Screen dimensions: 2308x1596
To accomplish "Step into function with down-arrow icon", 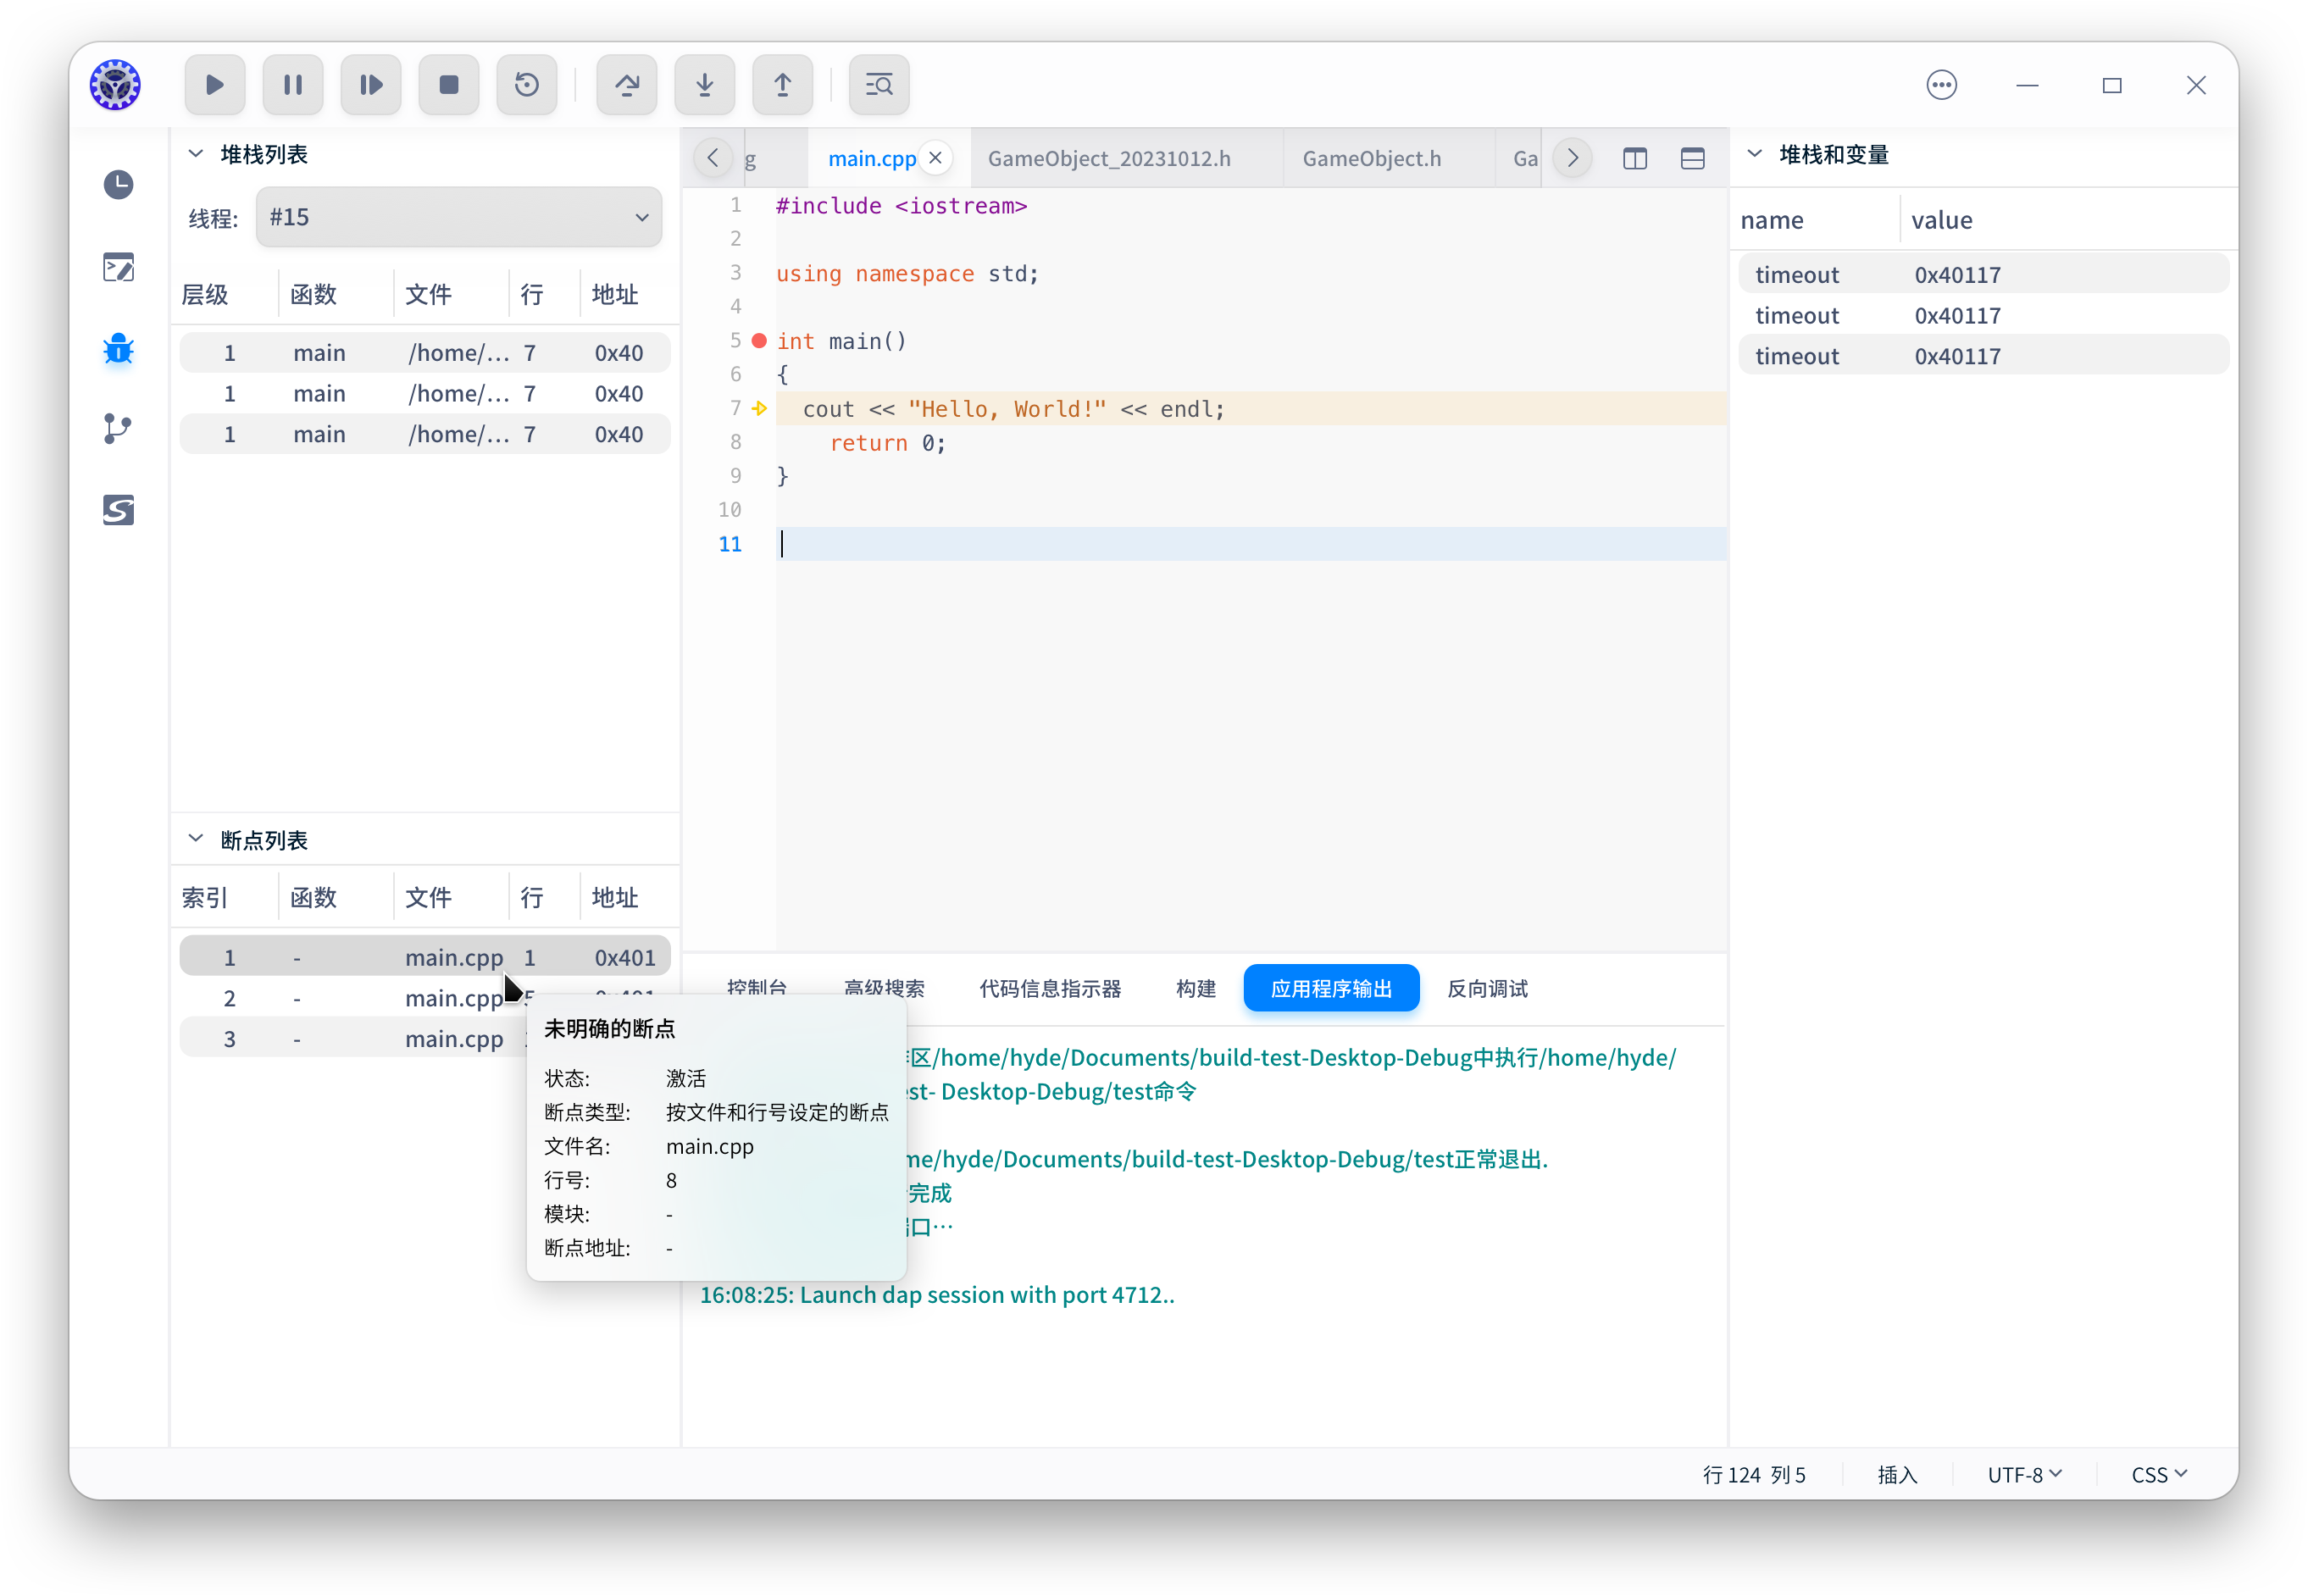I will pyautogui.click(x=704, y=85).
